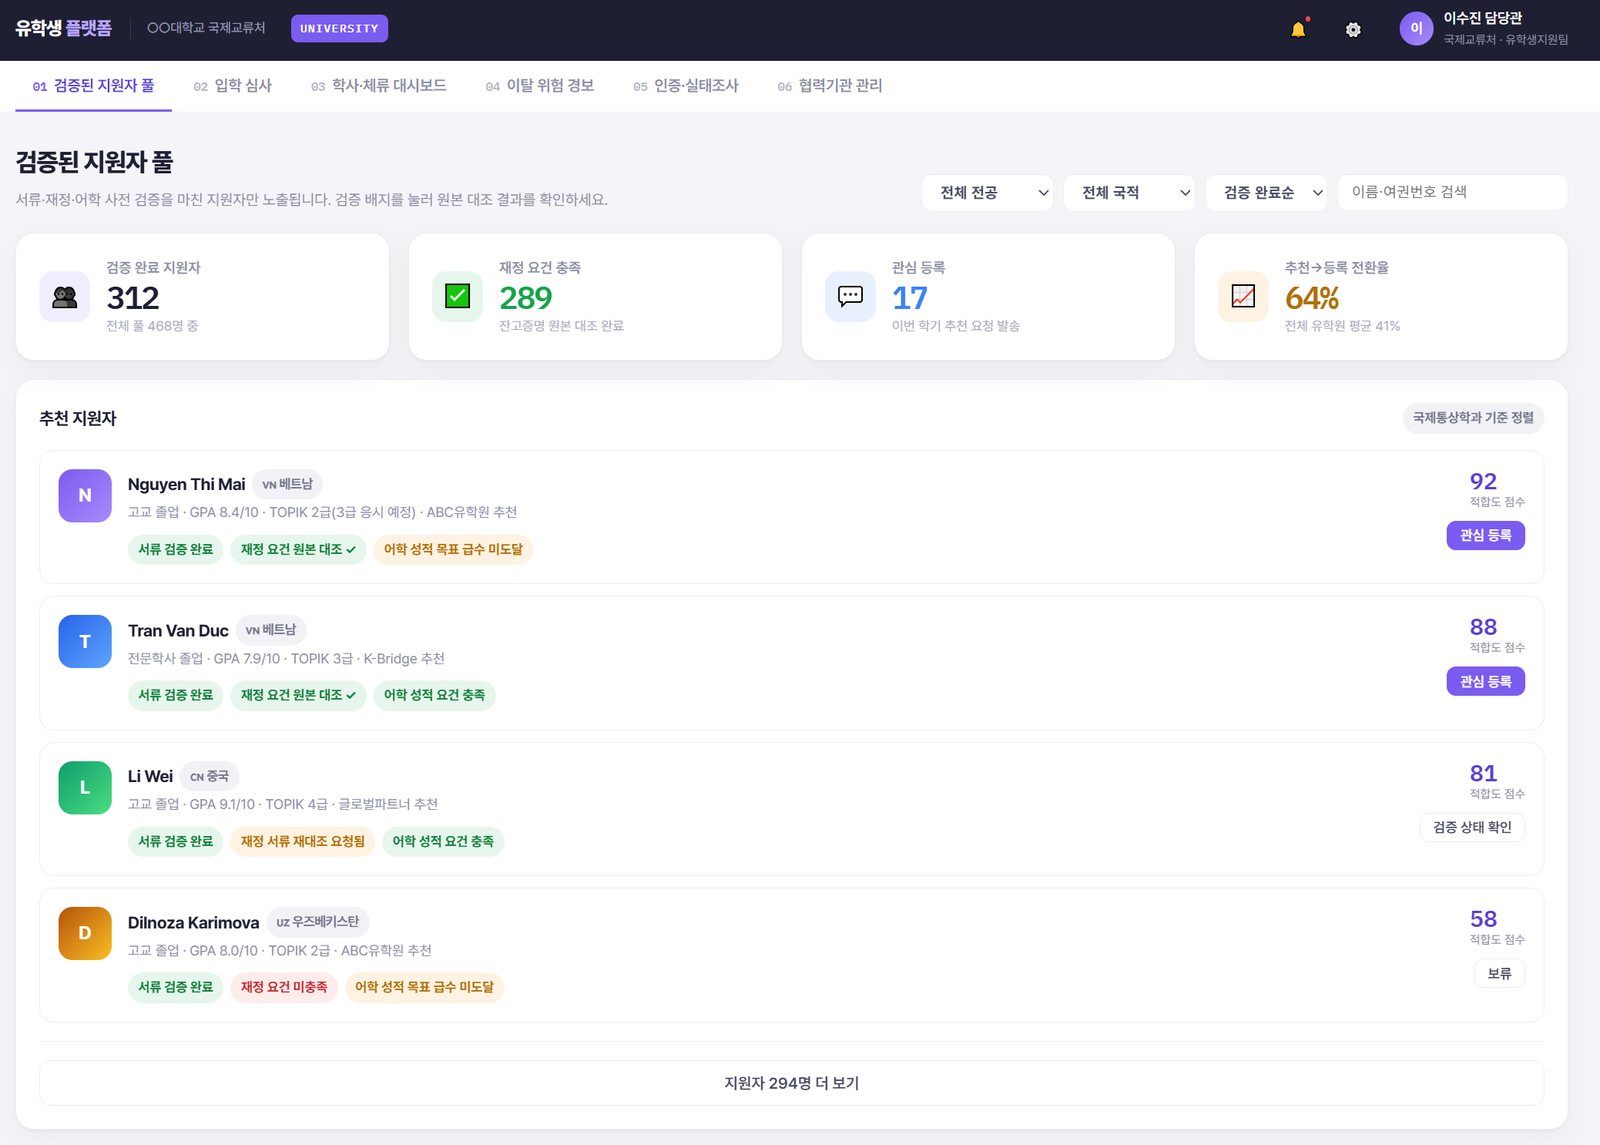Click Dilnoza Karimova's D avatar
Screen dimensions: 1600x1145
point(85,934)
